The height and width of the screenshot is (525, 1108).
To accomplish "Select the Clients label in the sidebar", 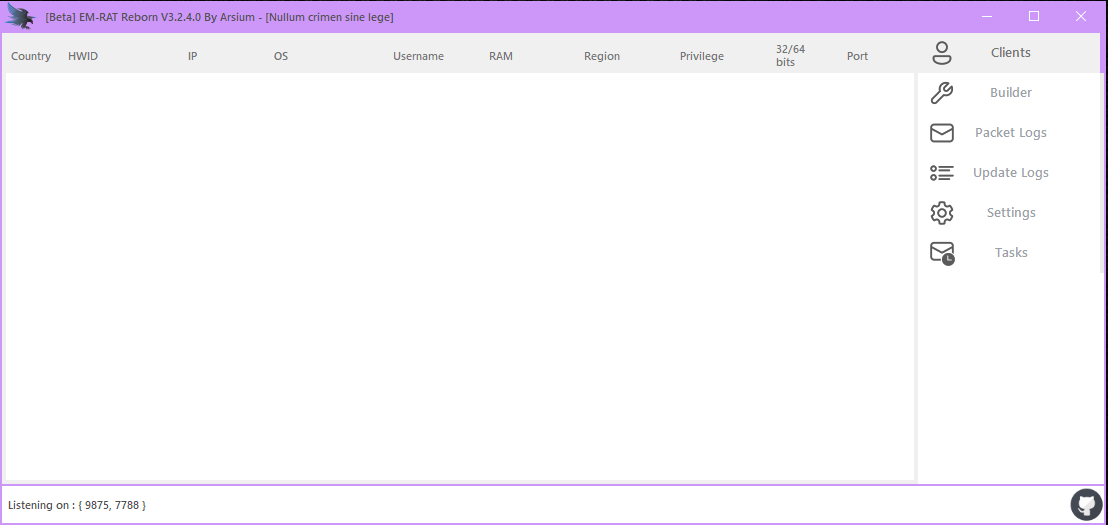I will coord(1010,52).
